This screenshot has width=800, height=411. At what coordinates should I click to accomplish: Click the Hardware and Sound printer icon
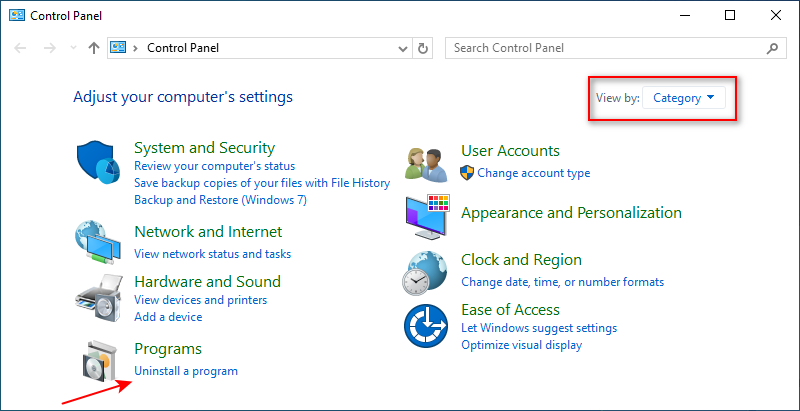[x=100, y=297]
